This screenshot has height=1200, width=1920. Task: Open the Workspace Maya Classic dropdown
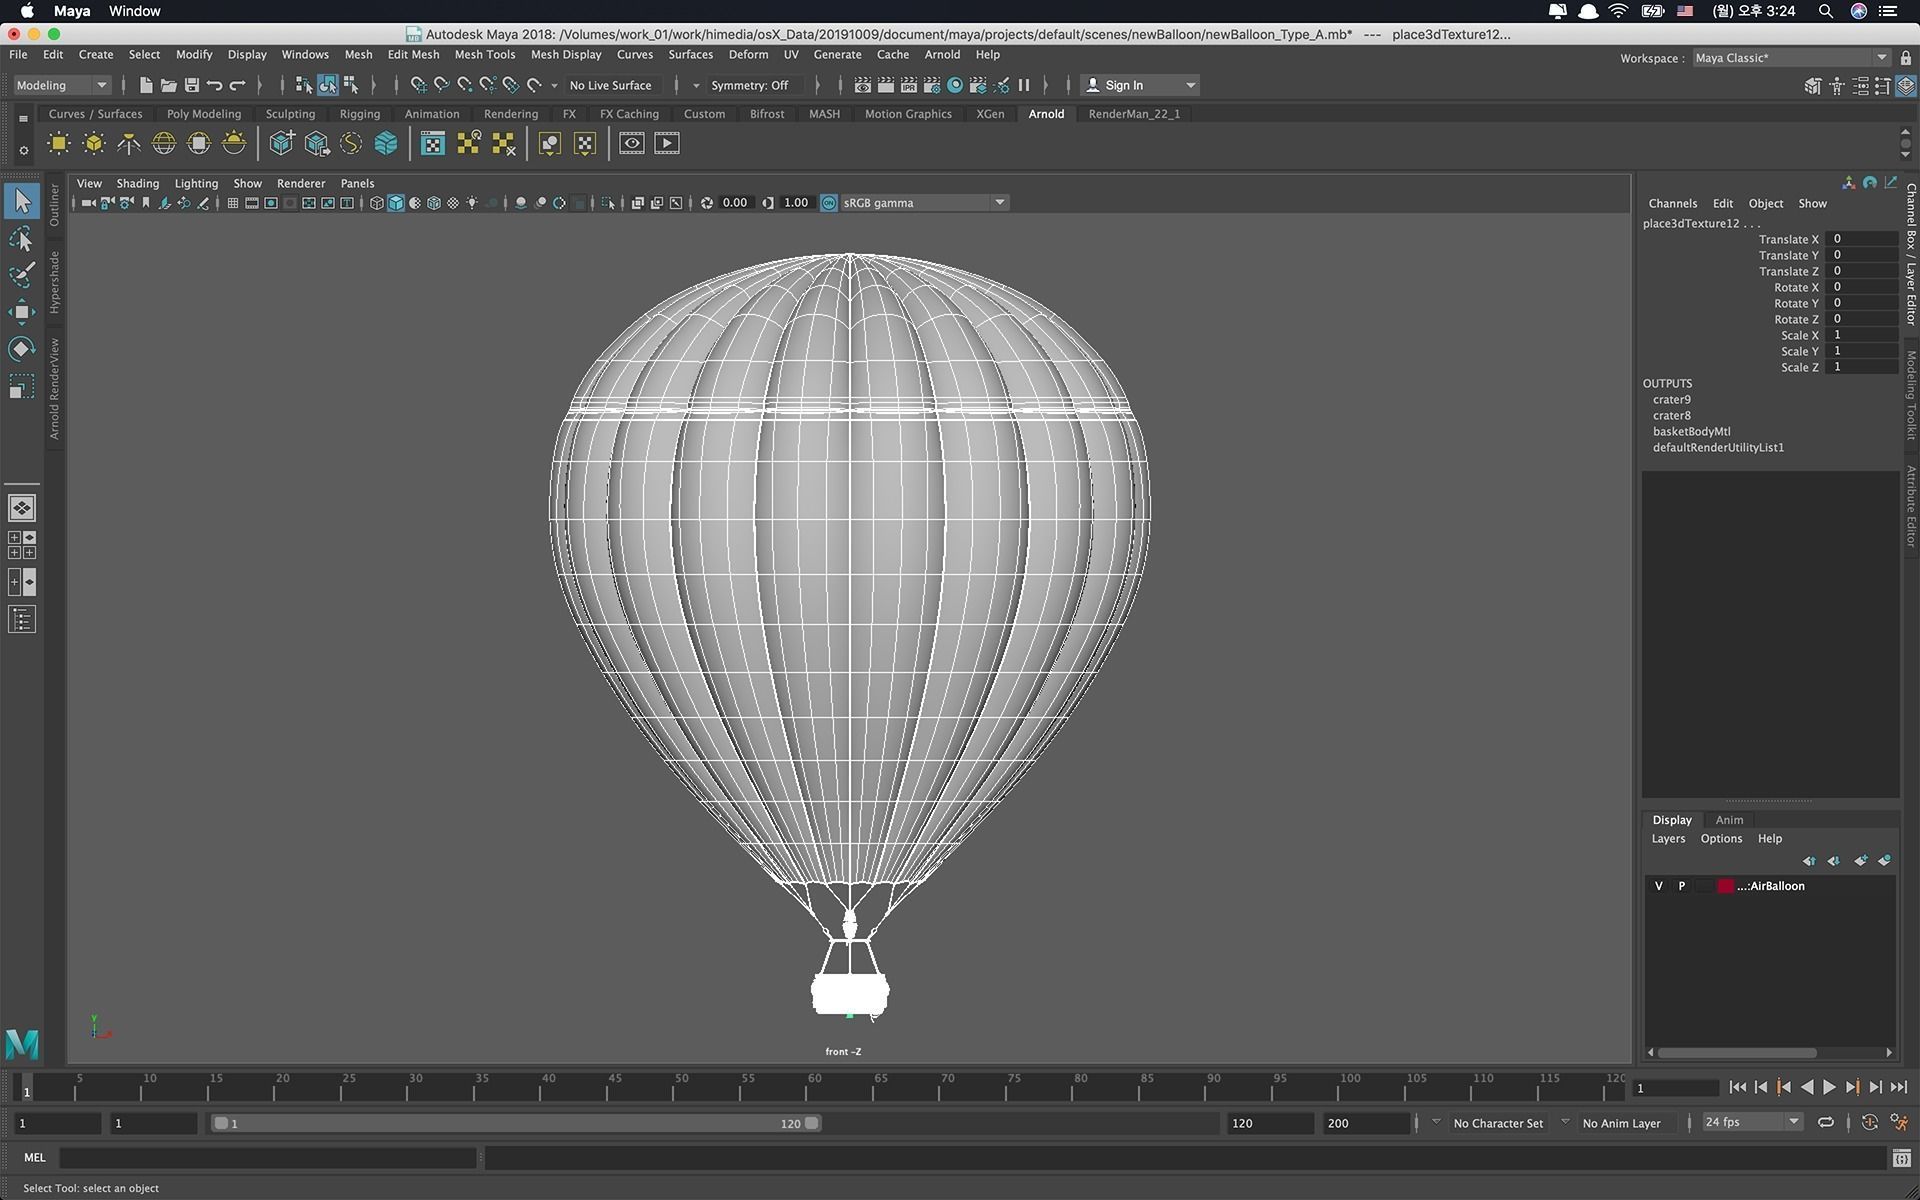pos(1791,58)
